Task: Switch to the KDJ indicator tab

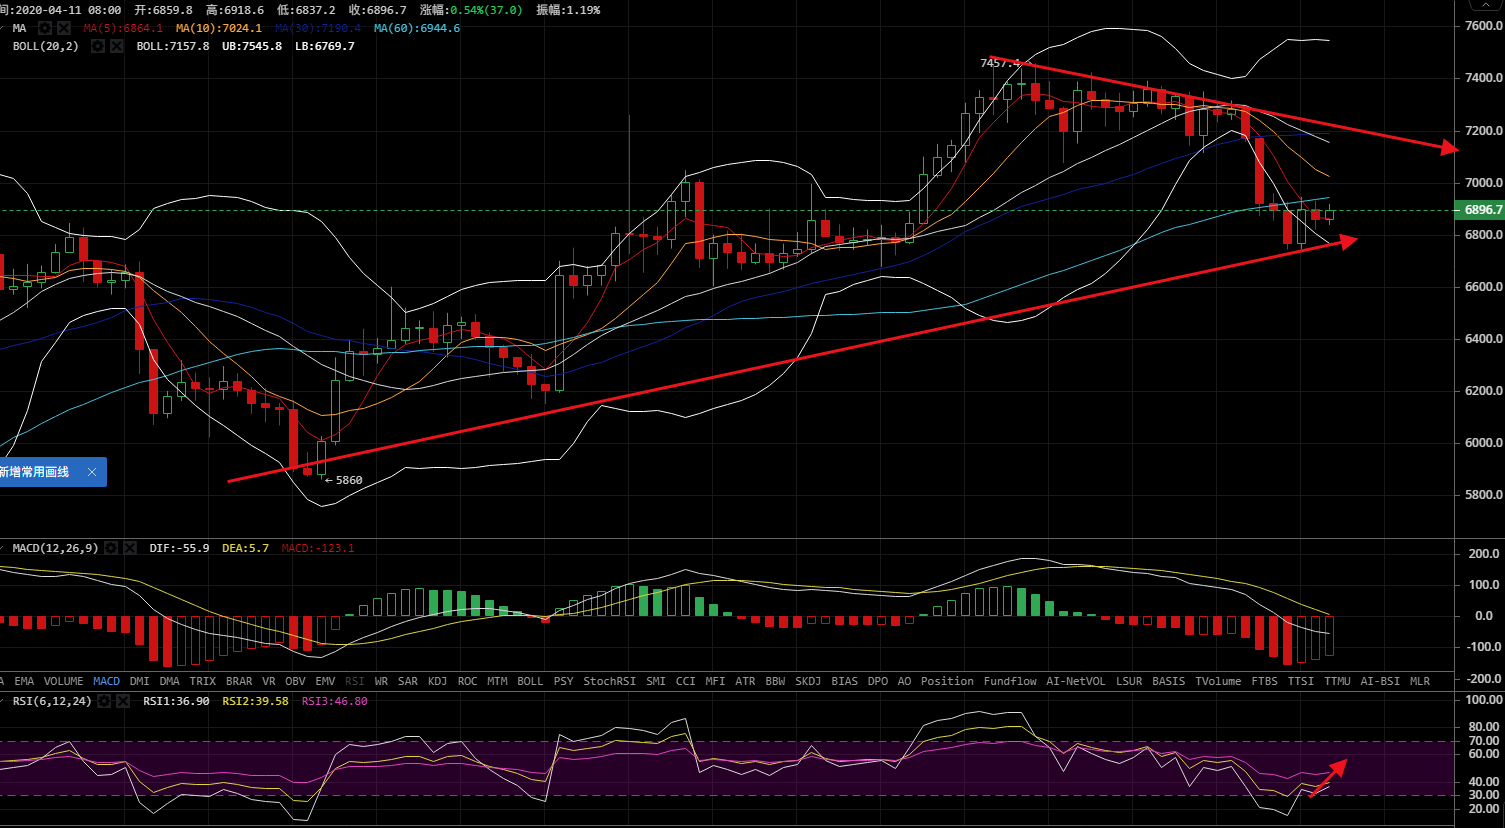Action: pyautogui.click(x=437, y=681)
